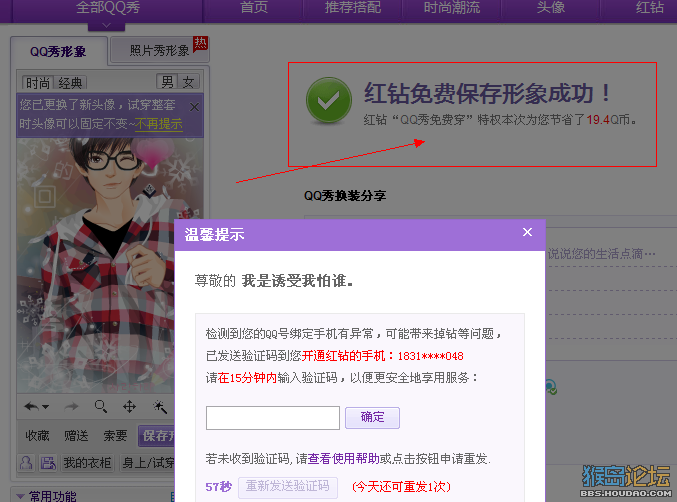Screen dimensions: 677x502
Task: Click the 今天还可重发1次 notice text
Action: [402, 487]
